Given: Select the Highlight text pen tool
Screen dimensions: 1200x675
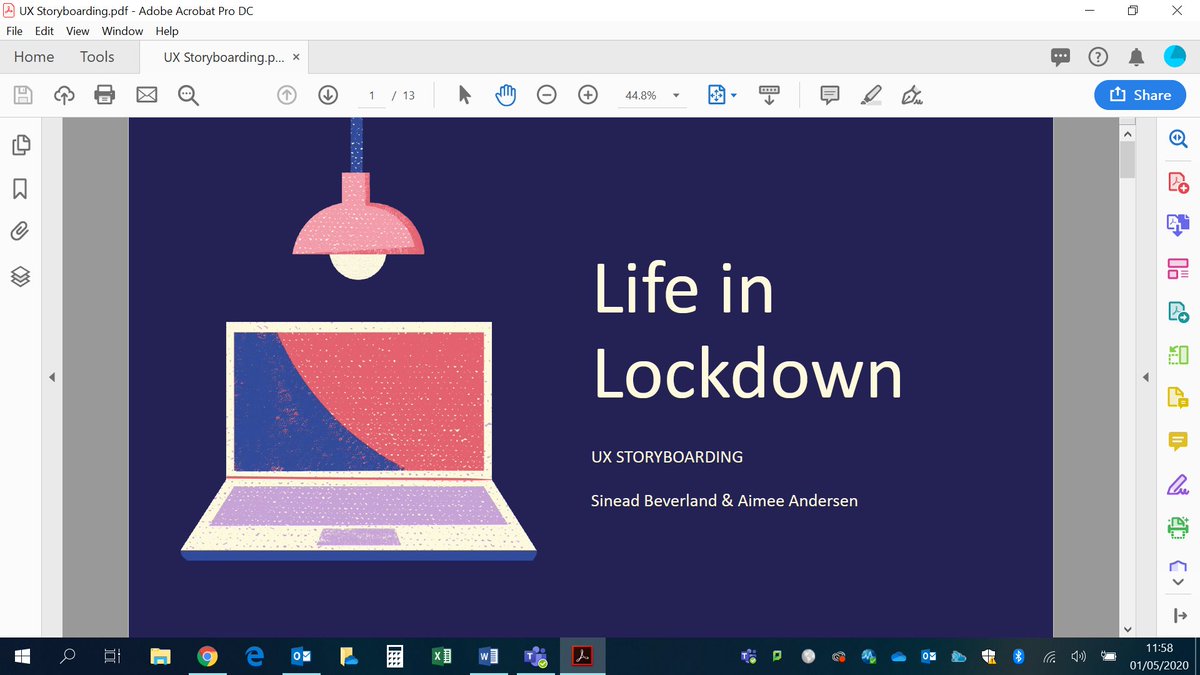Looking at the screenshot, I should [871, 95].
